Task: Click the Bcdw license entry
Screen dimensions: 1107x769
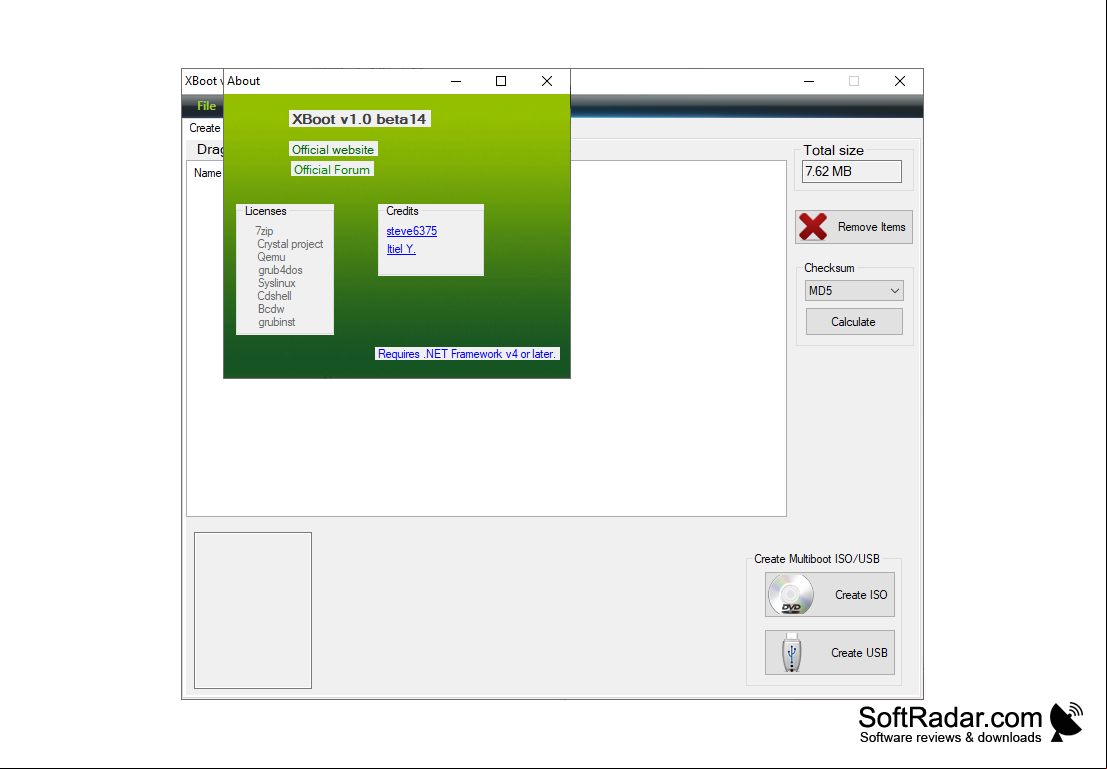Action: pyautogui.click(x=271, y=309)
